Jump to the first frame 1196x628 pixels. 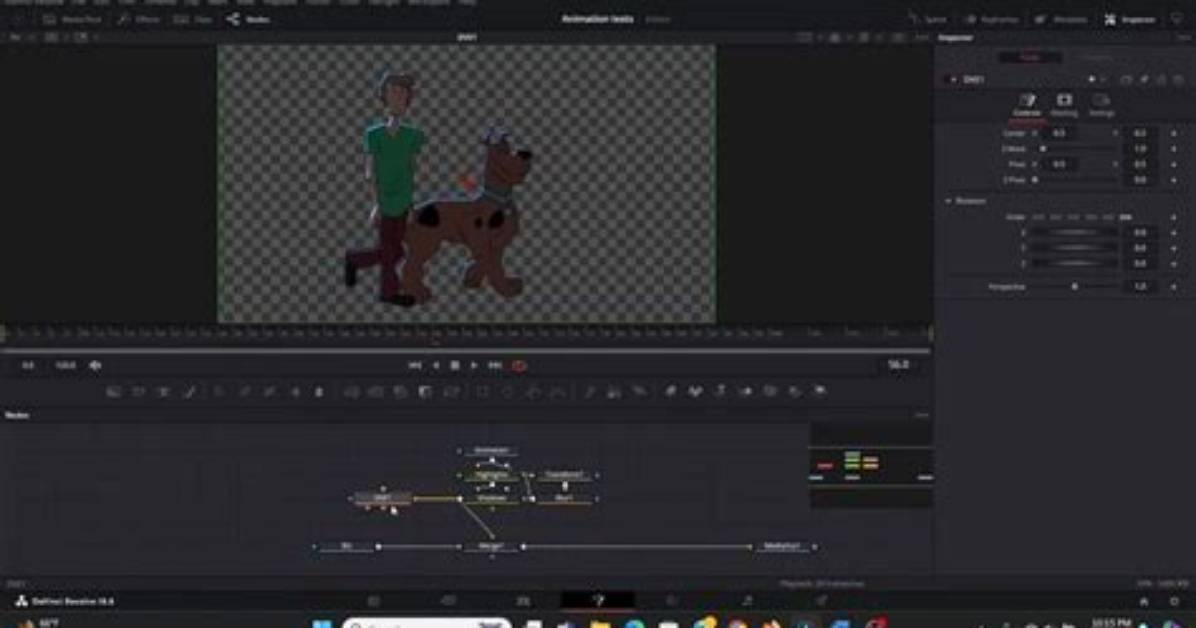(x=415, y=366)
